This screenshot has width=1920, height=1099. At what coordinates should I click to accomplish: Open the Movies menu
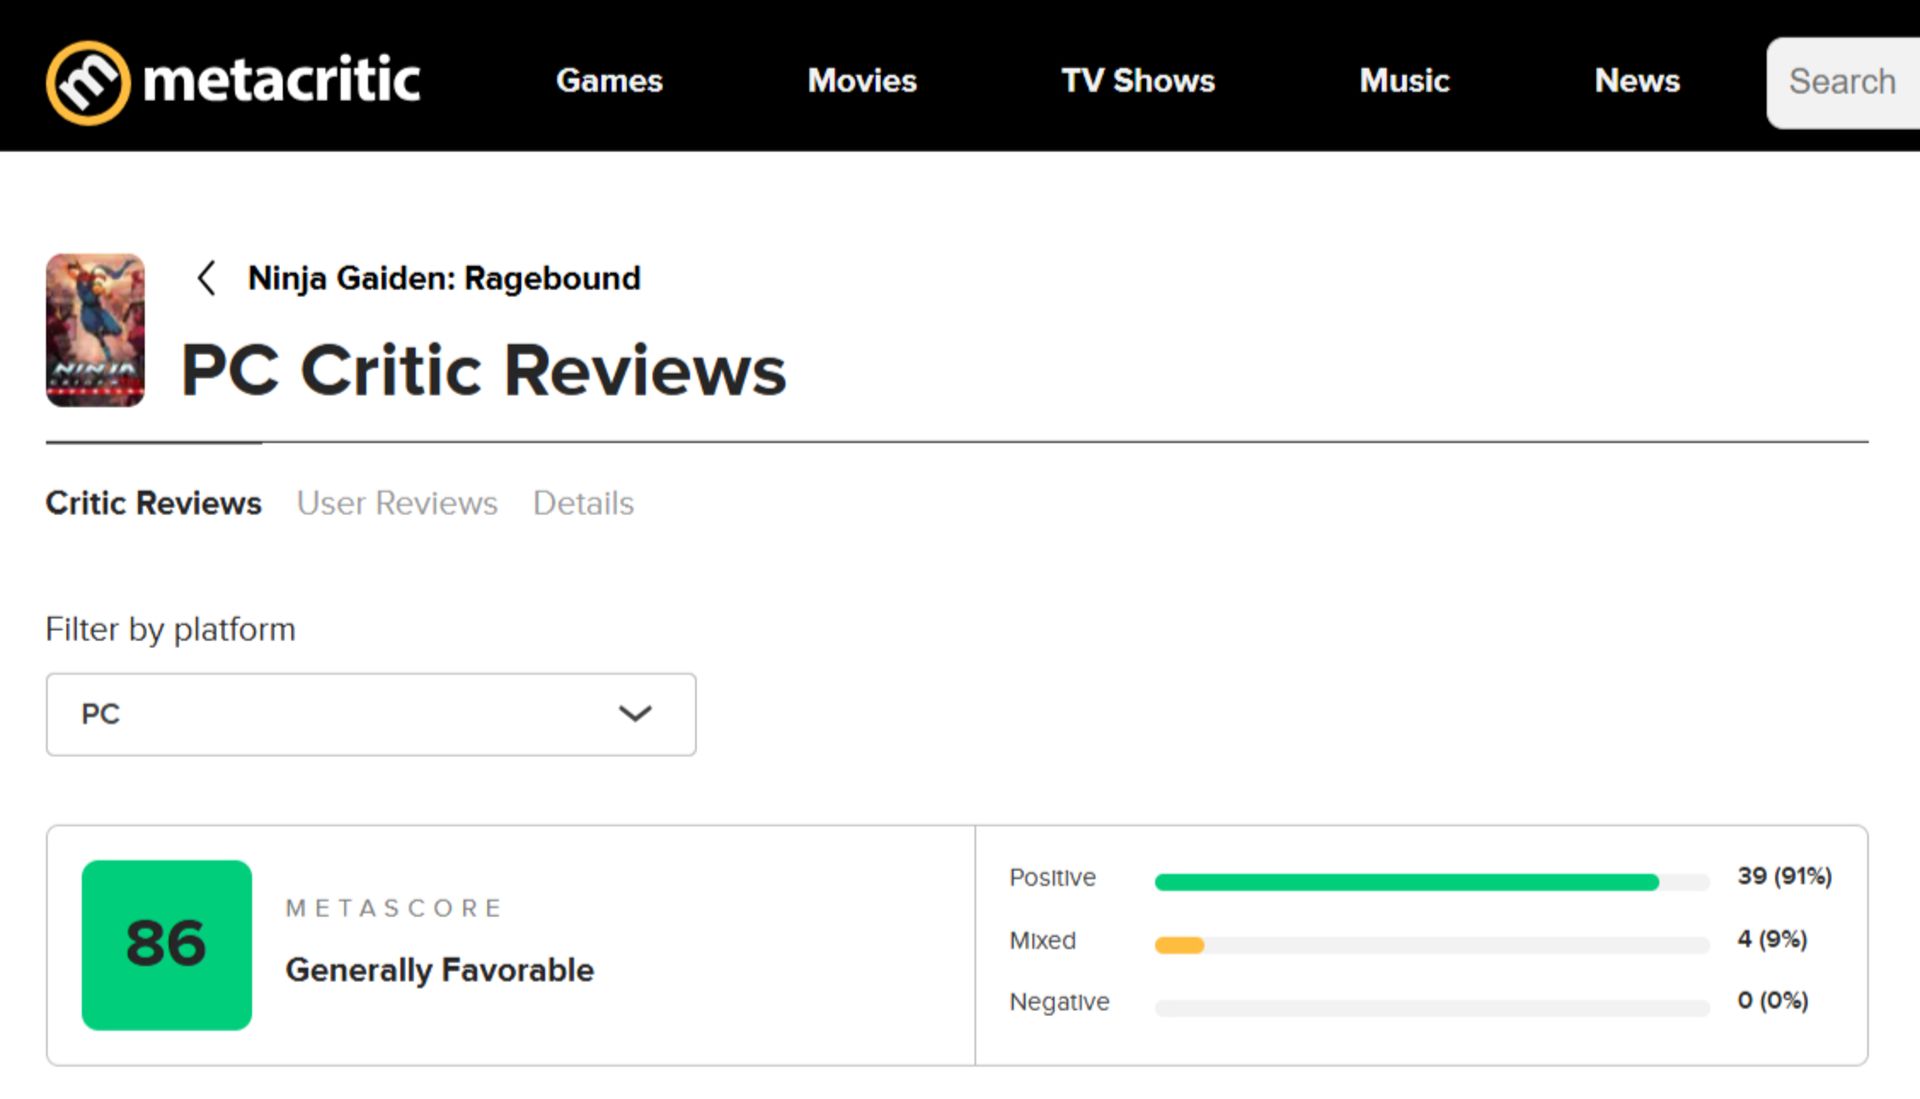862,81
